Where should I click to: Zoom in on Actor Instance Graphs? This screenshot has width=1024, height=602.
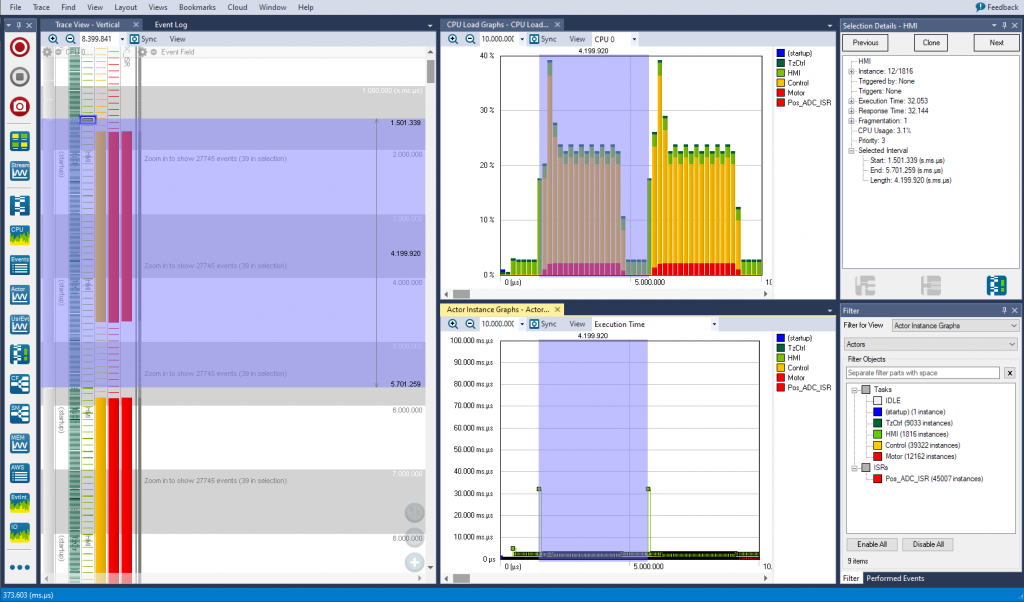click(x=453, y=324)
